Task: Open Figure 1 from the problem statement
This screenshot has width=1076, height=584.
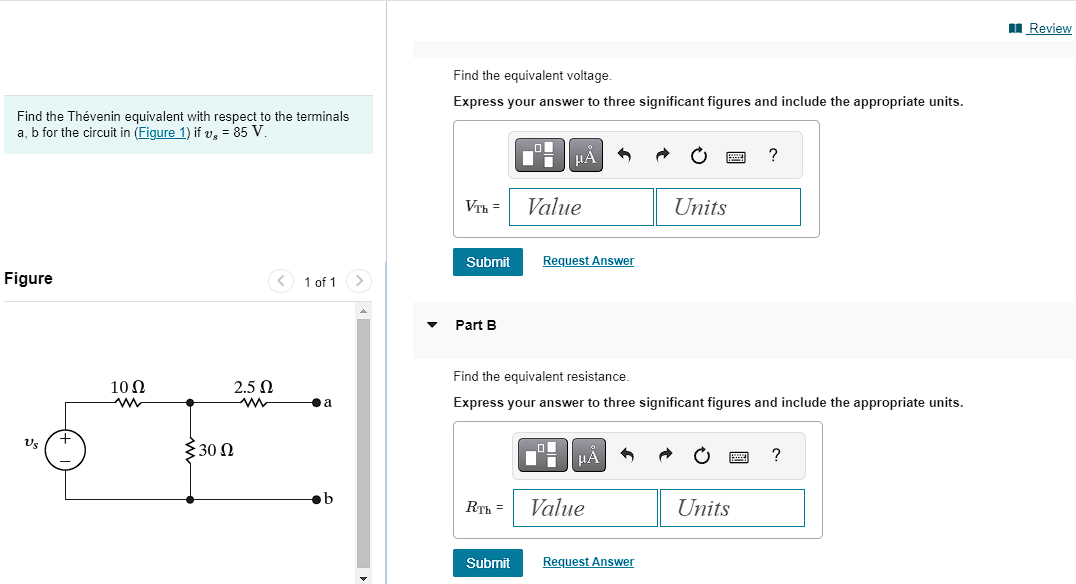Action: coord(162,131)
